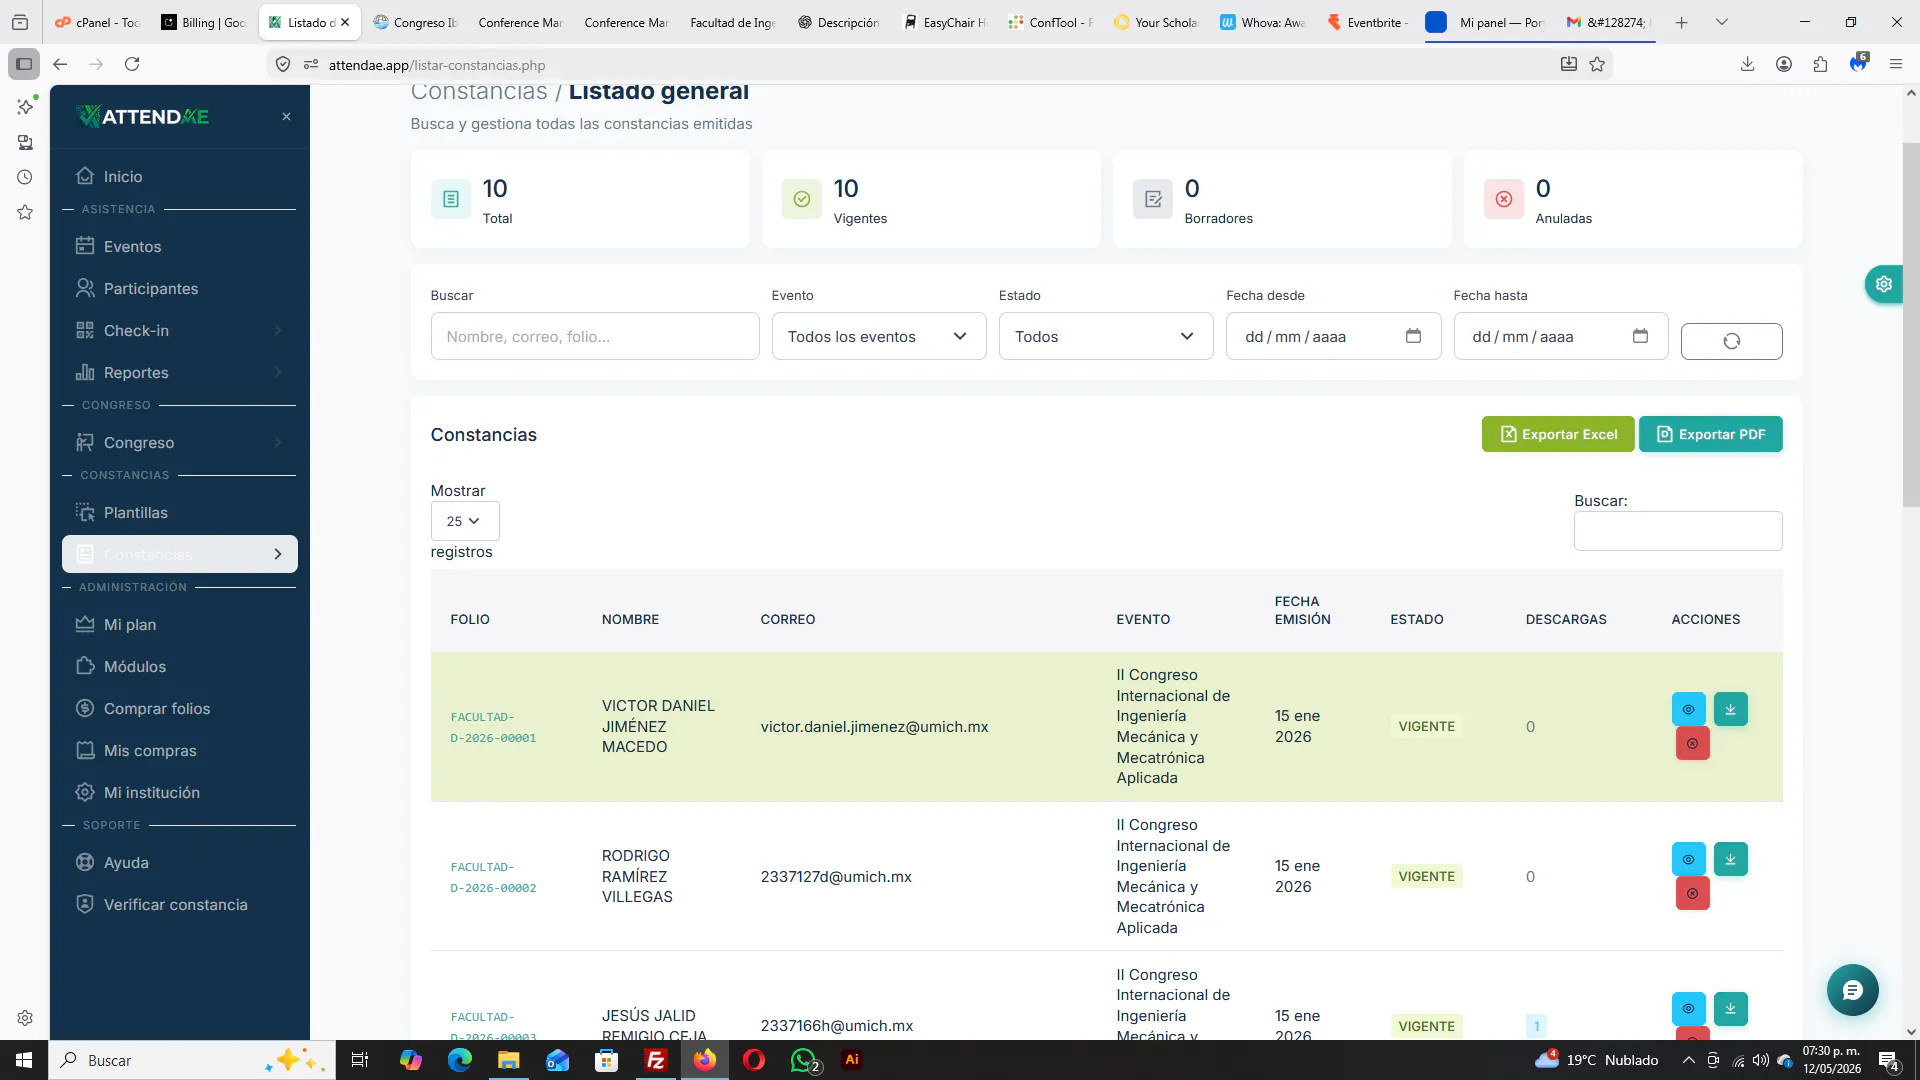
Task: Open Eventos in sidebar
Action: [x=179, y=247]
